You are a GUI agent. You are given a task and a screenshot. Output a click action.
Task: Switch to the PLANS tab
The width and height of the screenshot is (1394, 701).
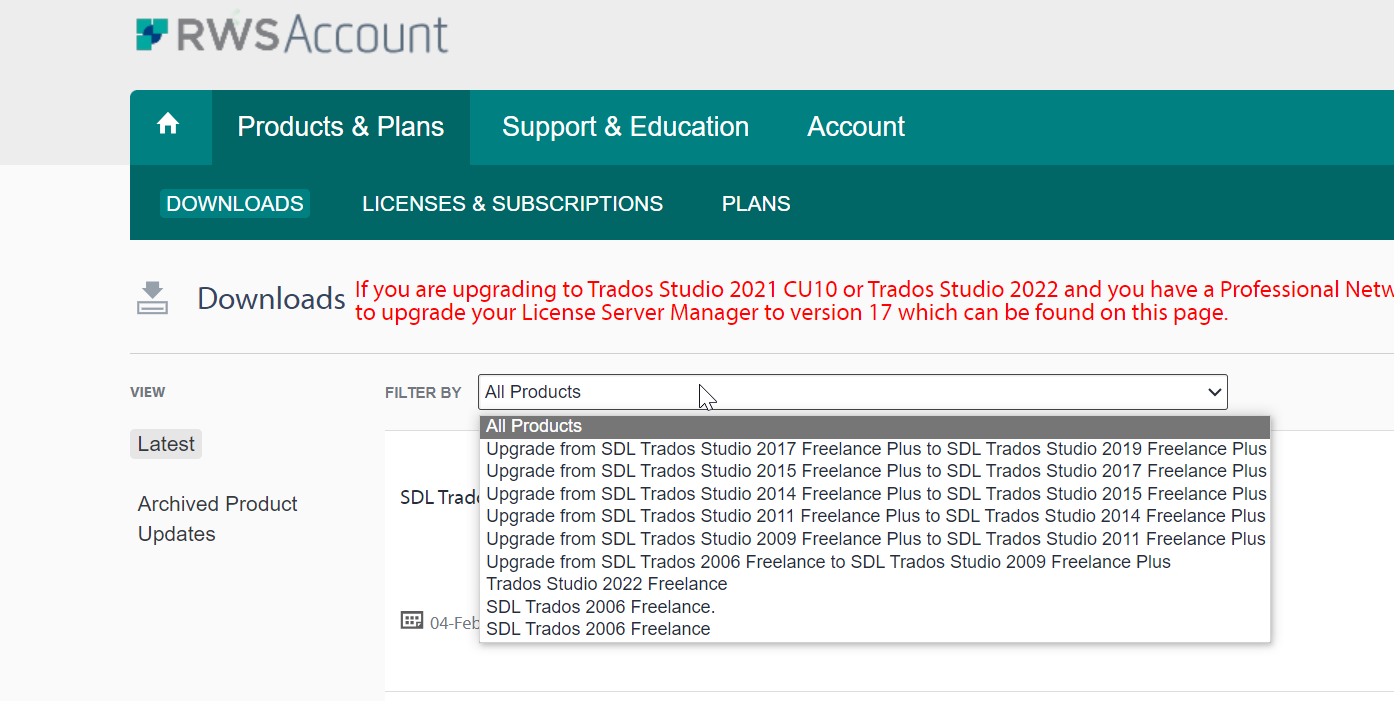pos(755,203)
